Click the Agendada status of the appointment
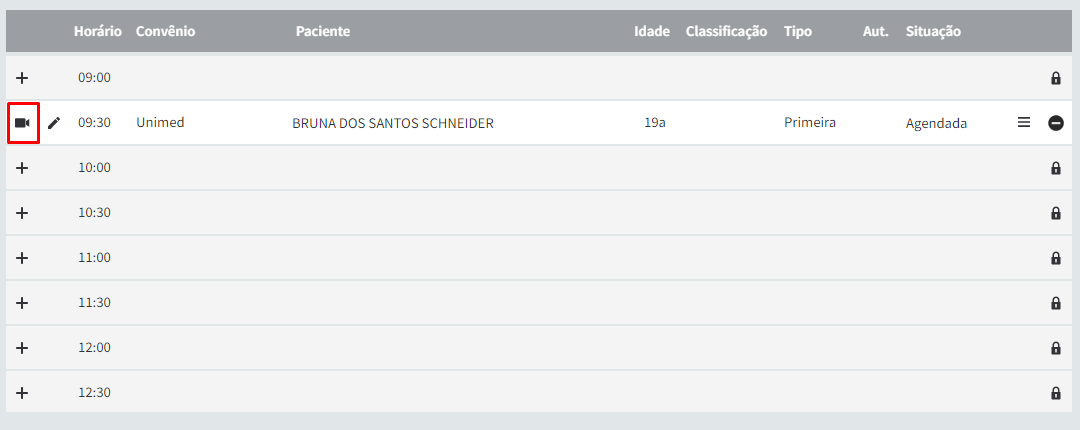 936,124
